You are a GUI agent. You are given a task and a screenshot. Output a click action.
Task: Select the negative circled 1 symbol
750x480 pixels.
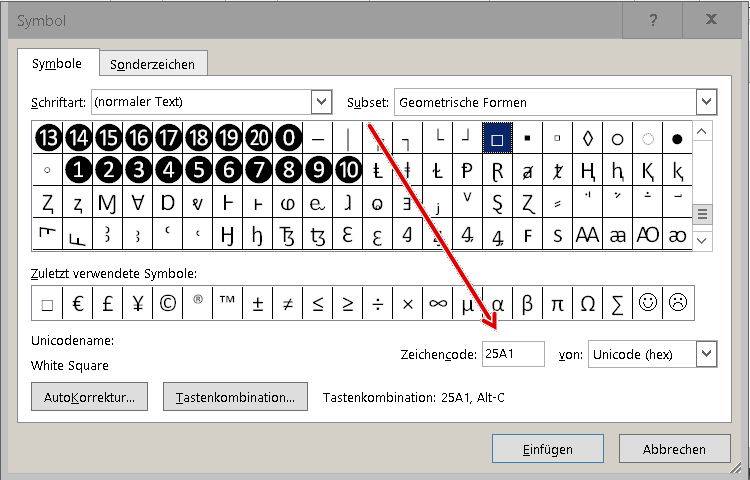point(78,170)
